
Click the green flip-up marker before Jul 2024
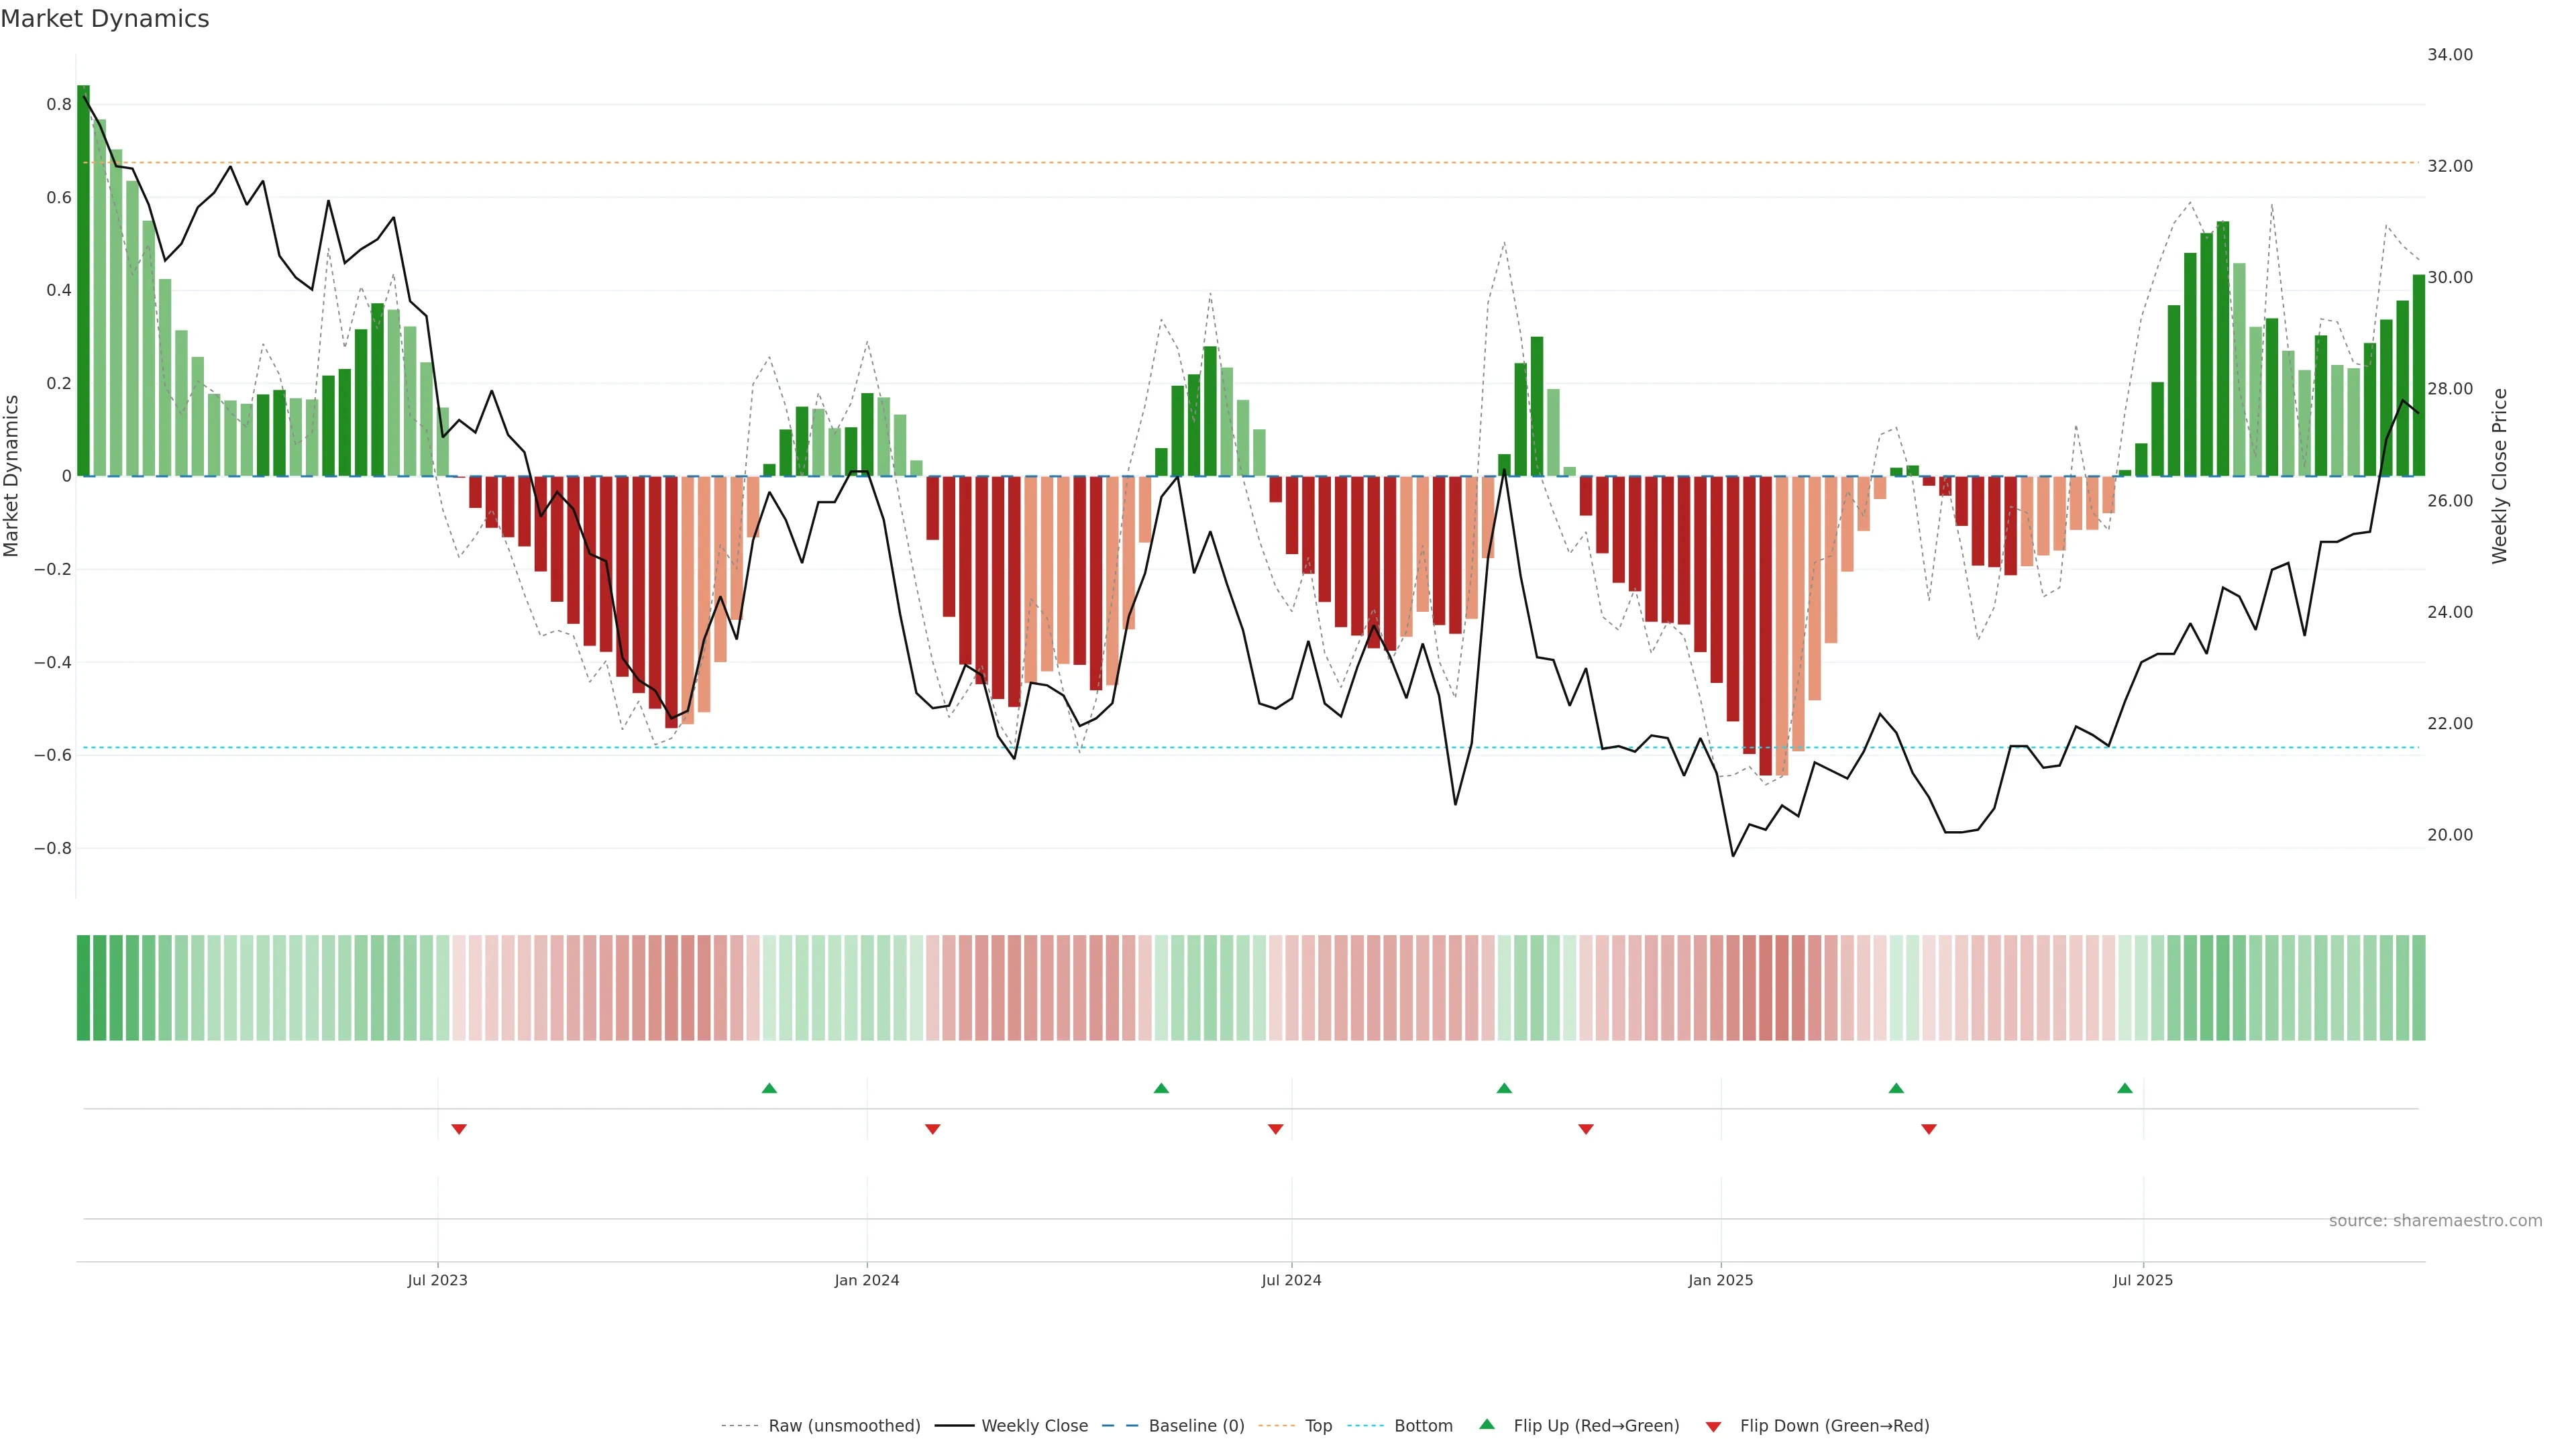point(1161,1088)
